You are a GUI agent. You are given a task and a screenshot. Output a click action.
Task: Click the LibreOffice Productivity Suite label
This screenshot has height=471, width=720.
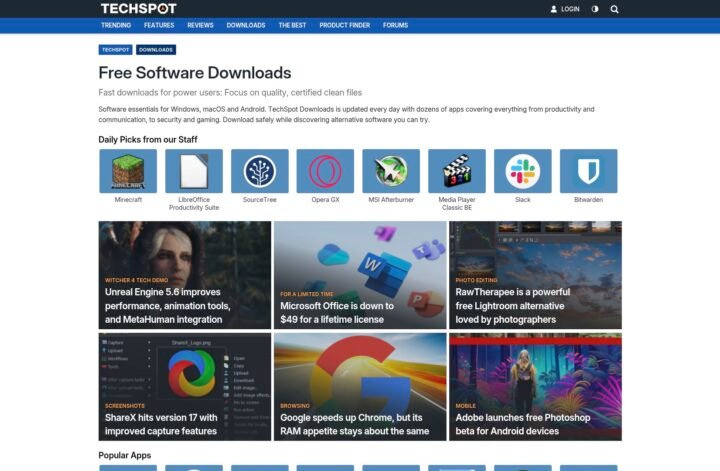click(194, 203)
